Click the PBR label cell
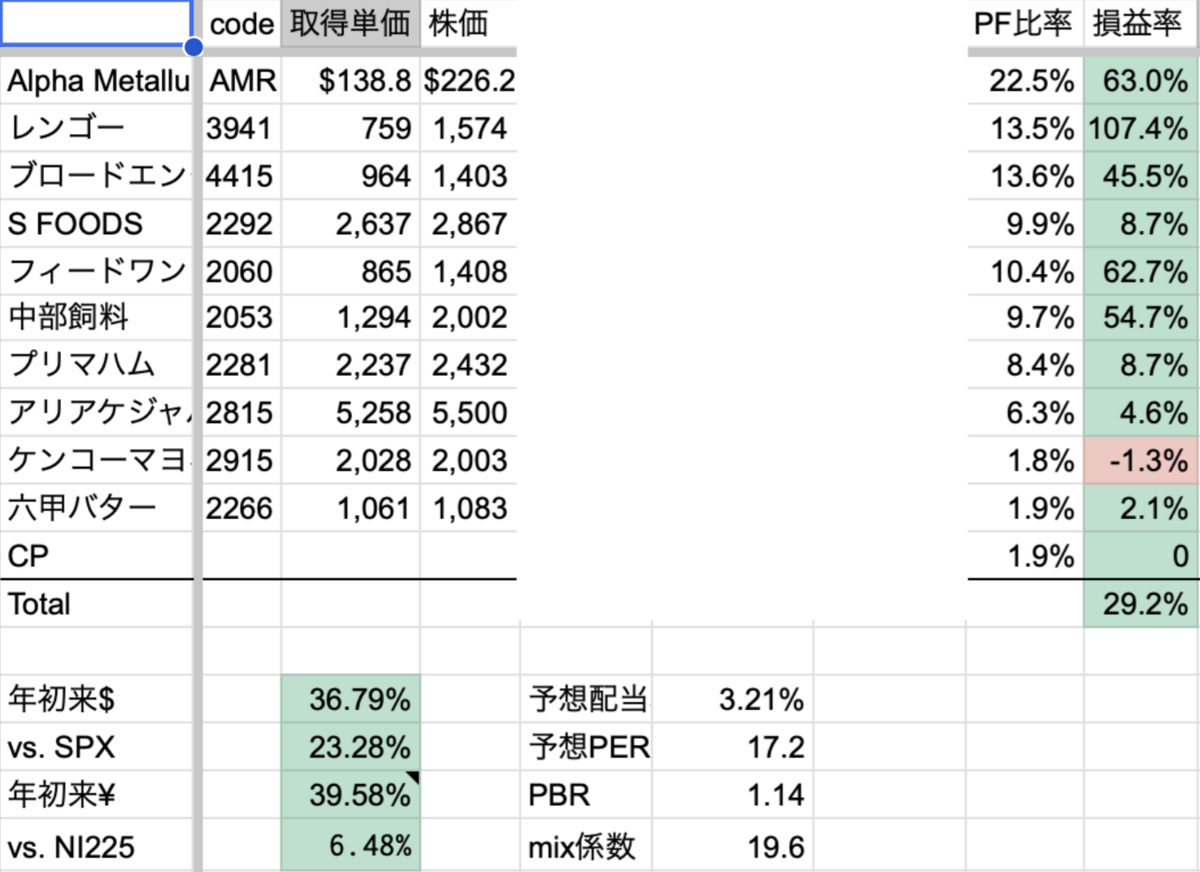 (x=586, y=796)
